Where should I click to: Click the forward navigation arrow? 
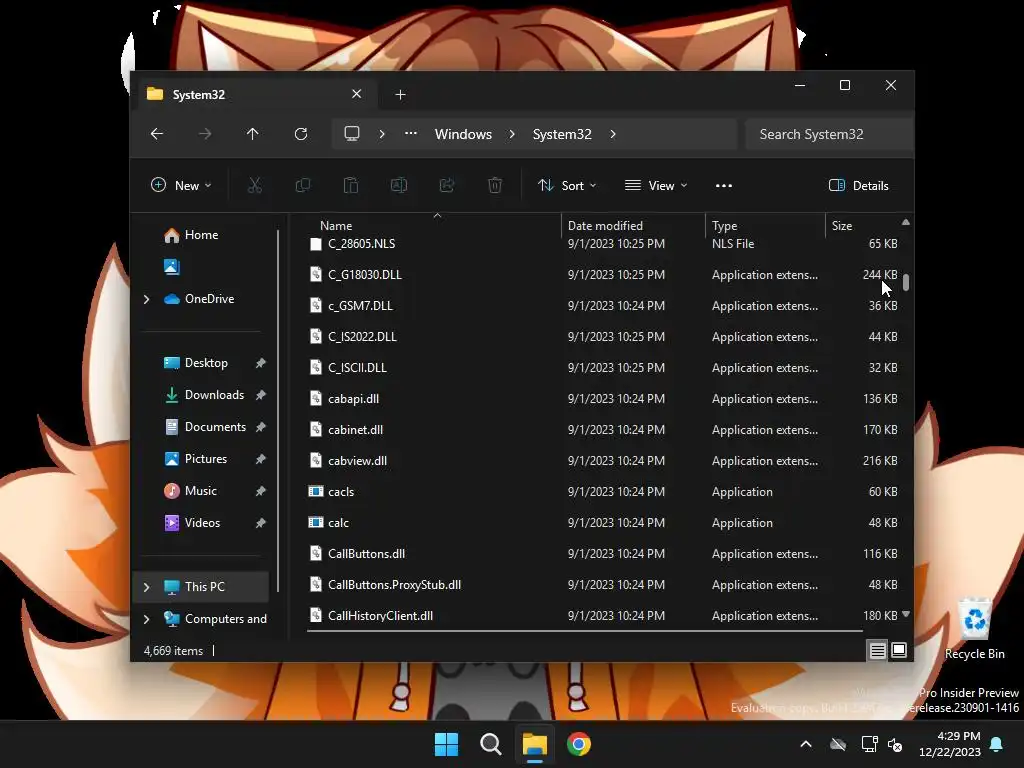[205, 134]
